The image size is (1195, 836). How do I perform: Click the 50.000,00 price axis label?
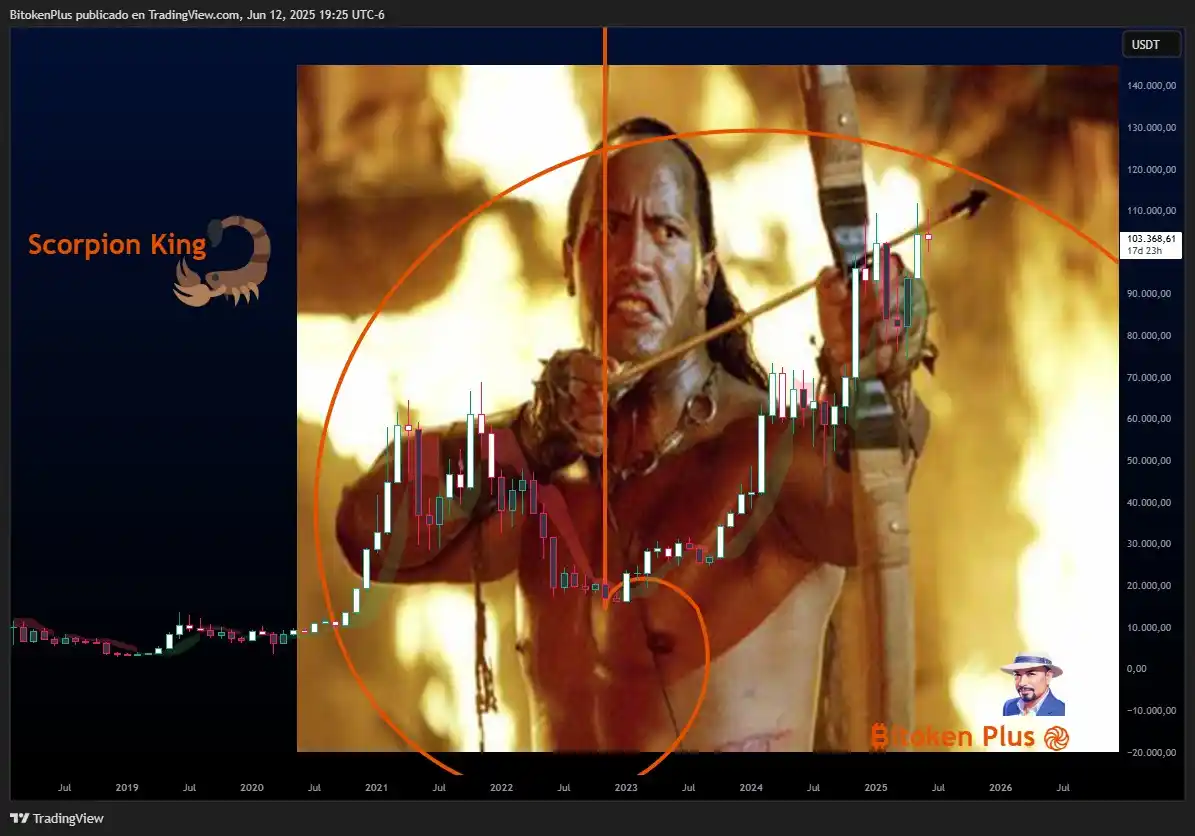(1149, 460)
